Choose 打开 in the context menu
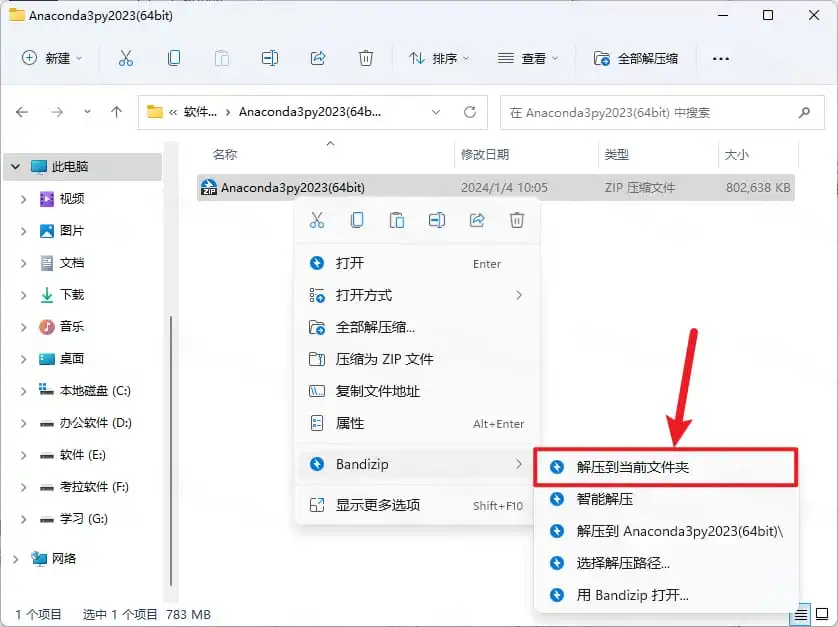Screen dimensions: 838x627 coord(417,263)
